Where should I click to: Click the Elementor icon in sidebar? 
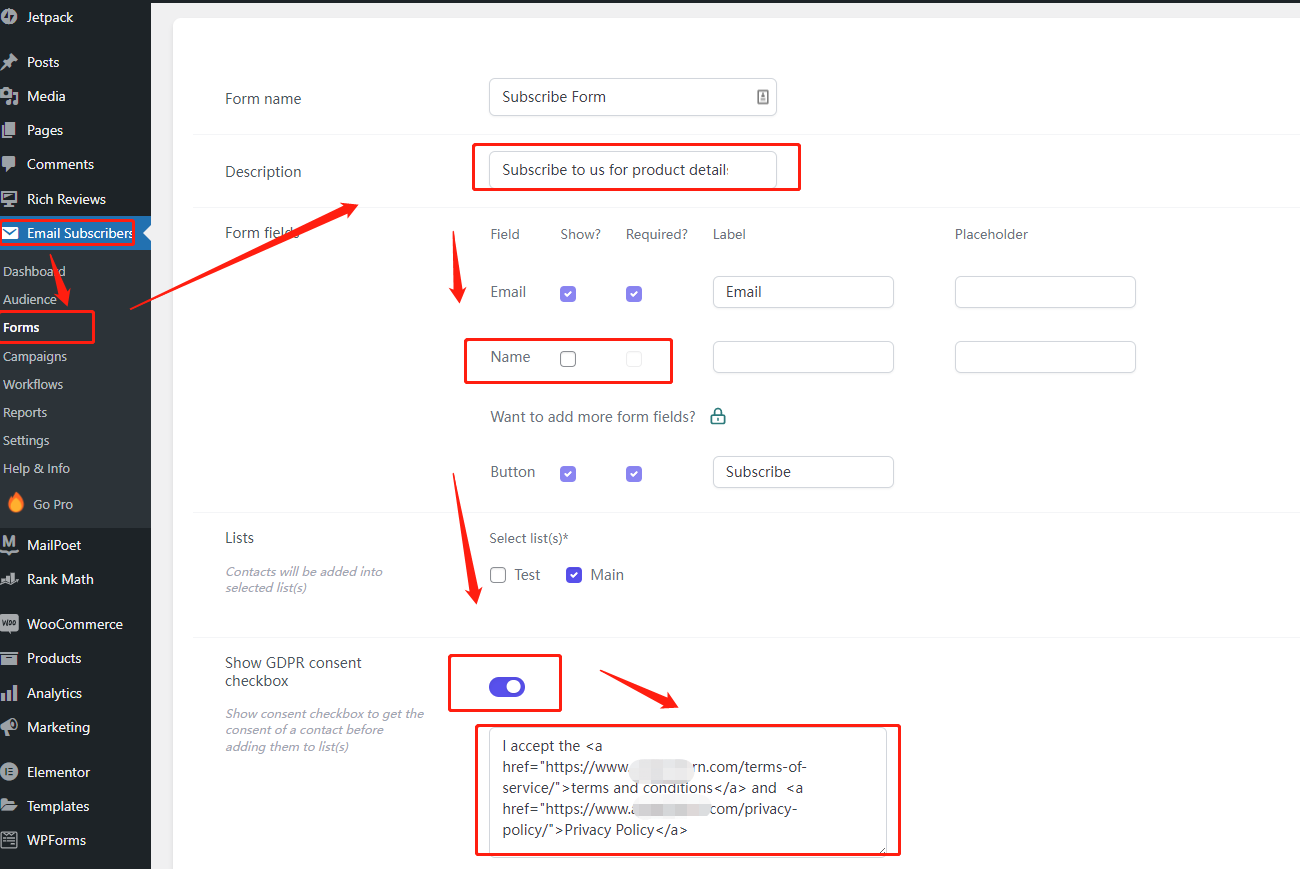9,772
